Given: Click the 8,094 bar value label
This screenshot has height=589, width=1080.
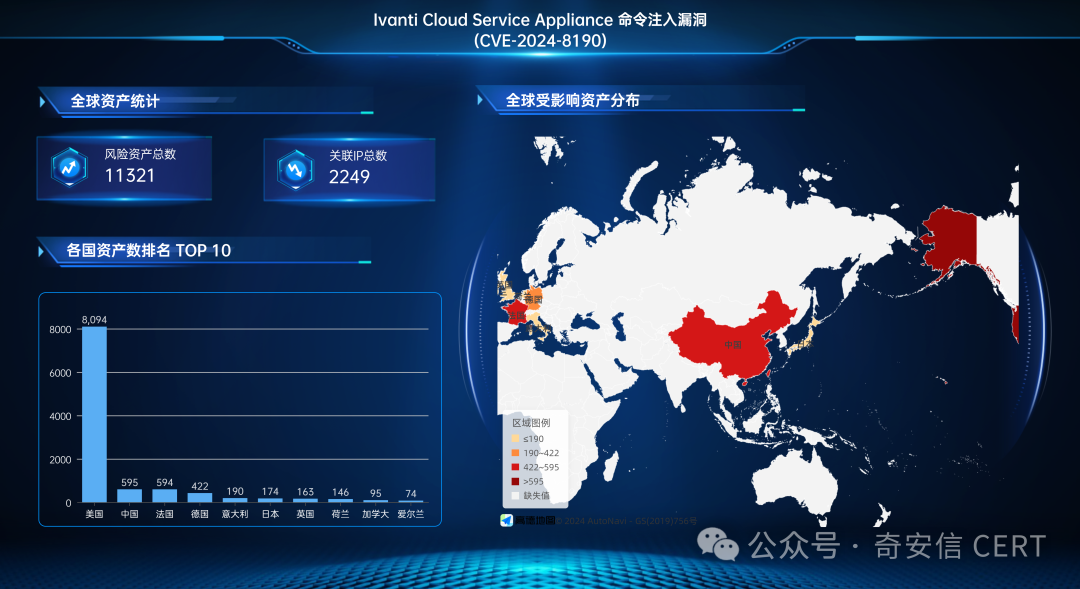Looking at the screenshot, I should coord(94,320).
